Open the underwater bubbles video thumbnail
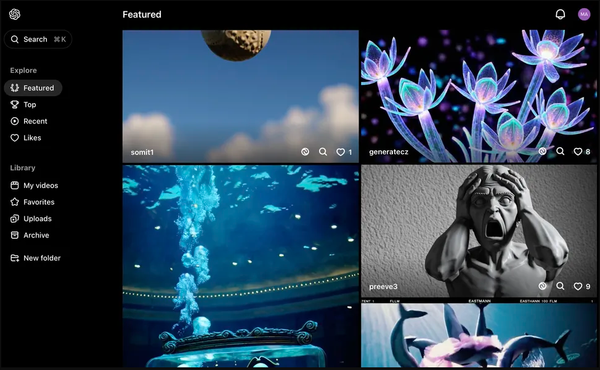600x370 pixels. (x=241, y=266)
